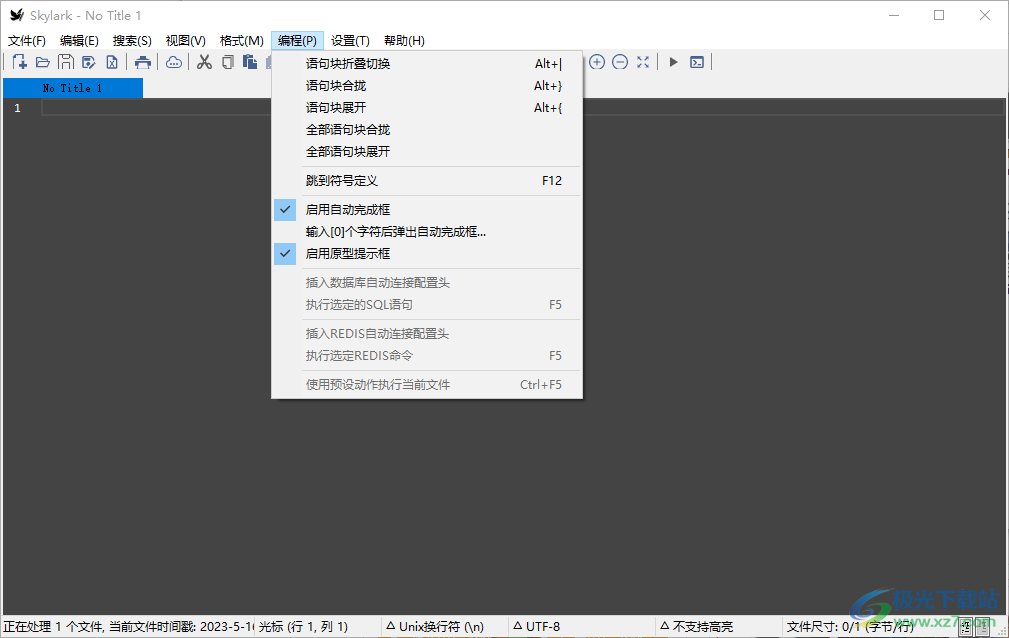Click the run play triangle icon
This screenshot has height=638, width=1009.
[x=674, y=62]
